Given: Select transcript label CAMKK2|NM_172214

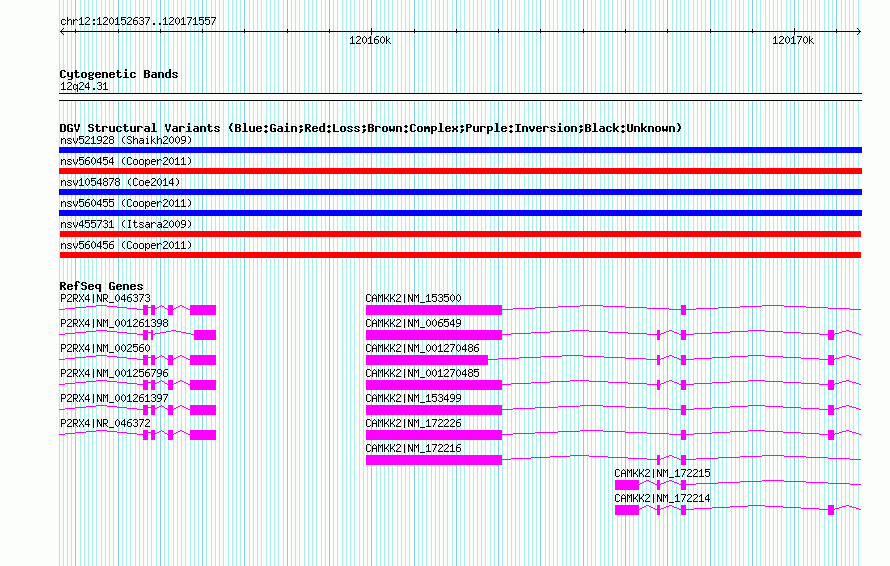Looking at the screenshot, I should 662,498.
